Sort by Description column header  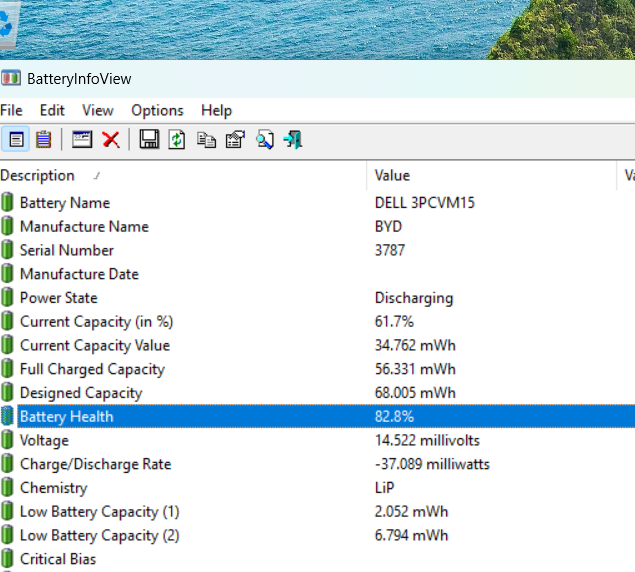click(x=183, y=175)
